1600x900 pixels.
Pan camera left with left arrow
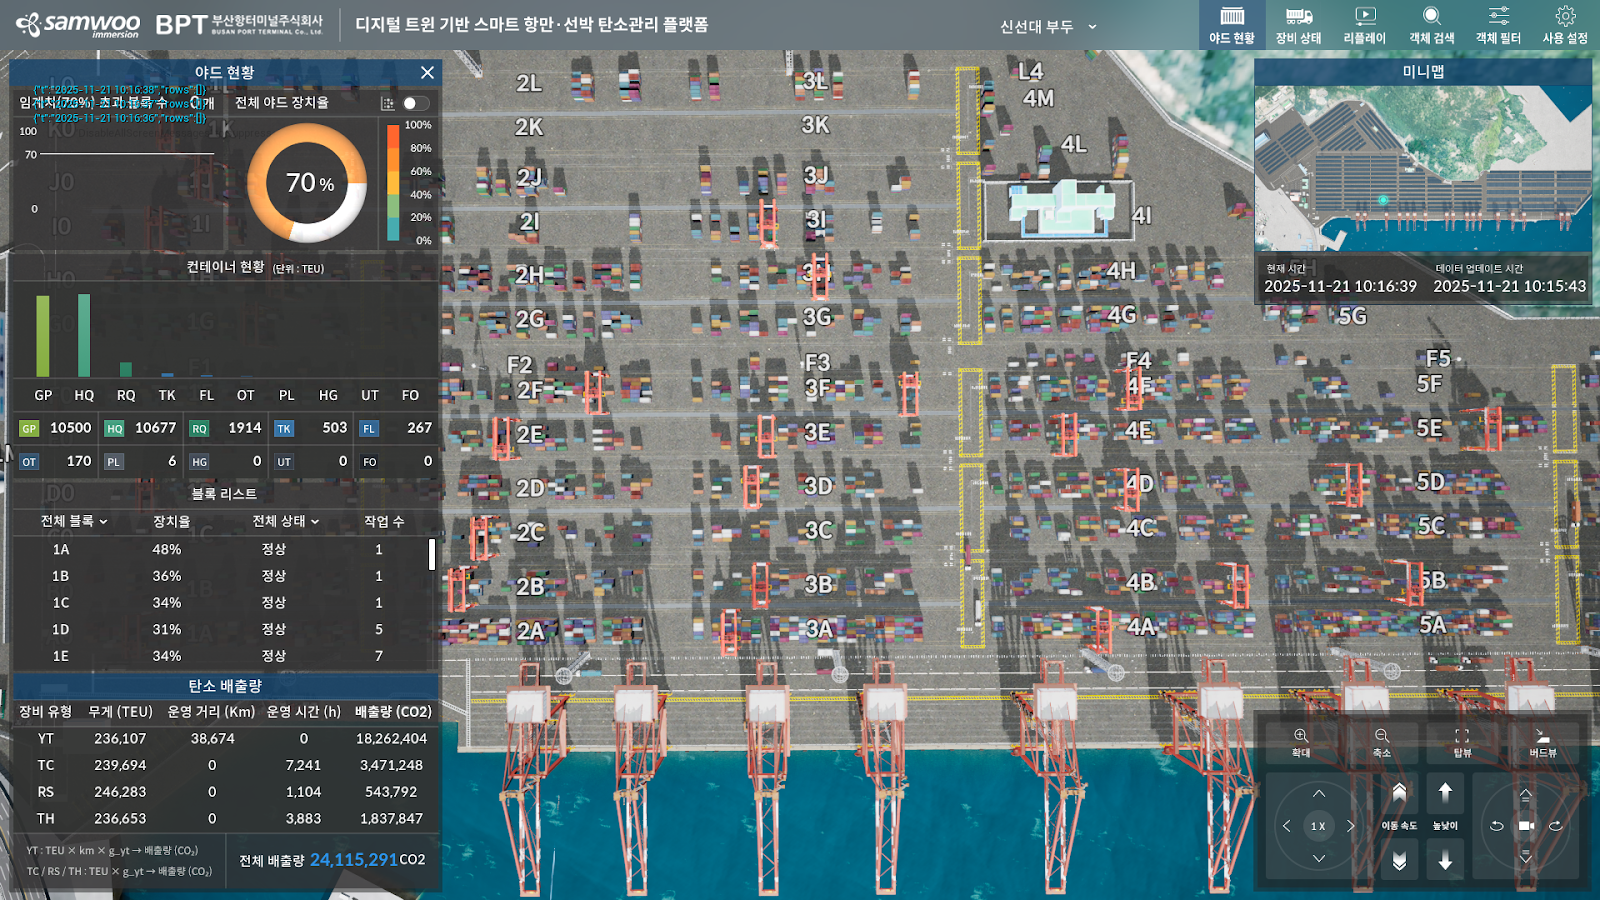point(1286,826)
